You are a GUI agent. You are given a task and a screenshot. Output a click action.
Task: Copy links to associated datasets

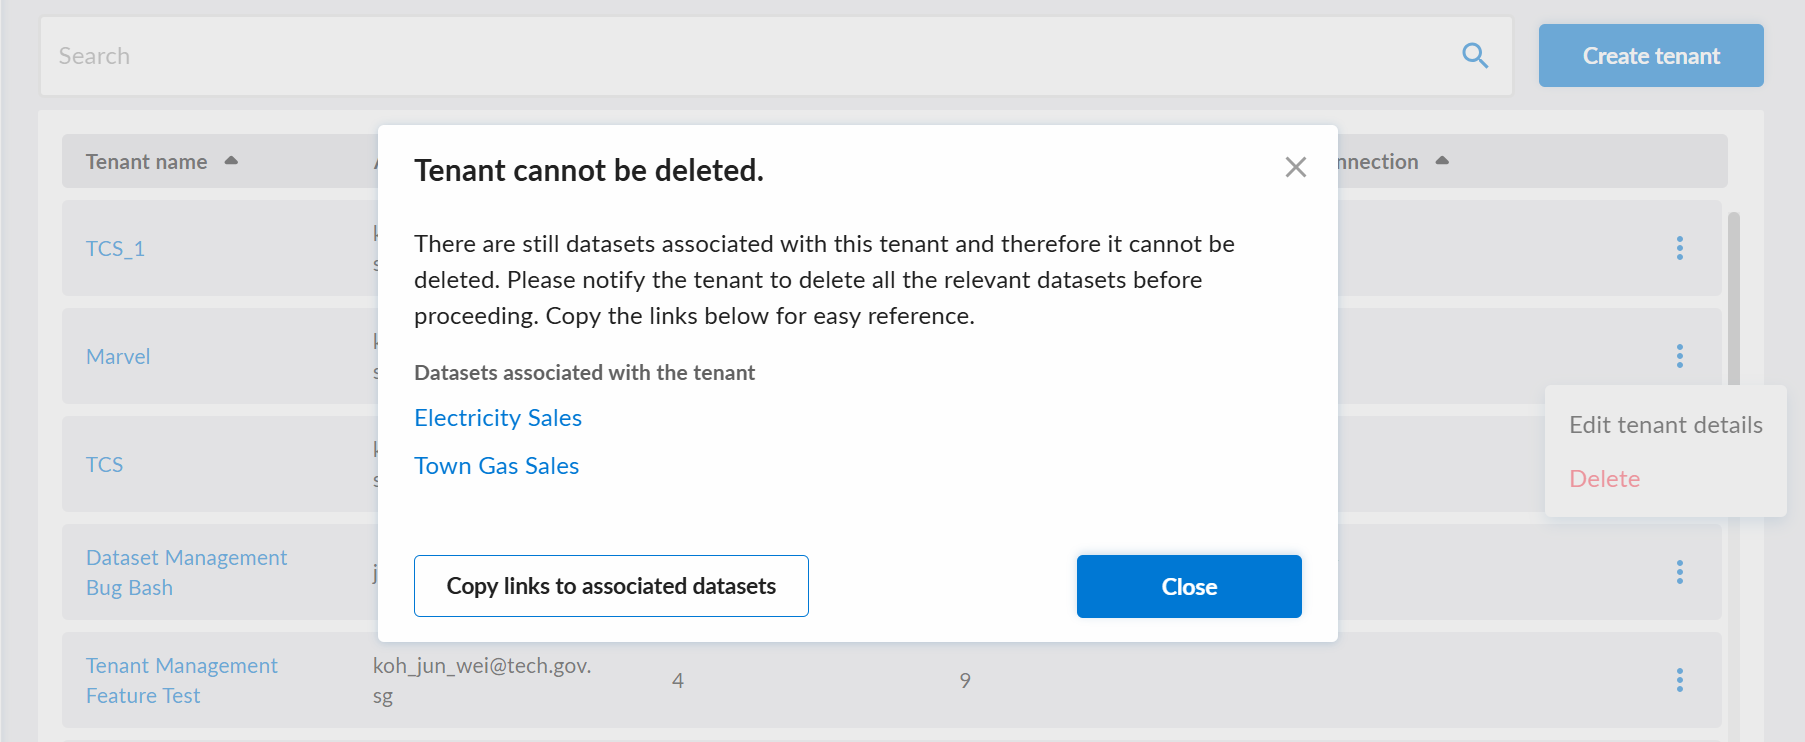[x=611, y=586]
